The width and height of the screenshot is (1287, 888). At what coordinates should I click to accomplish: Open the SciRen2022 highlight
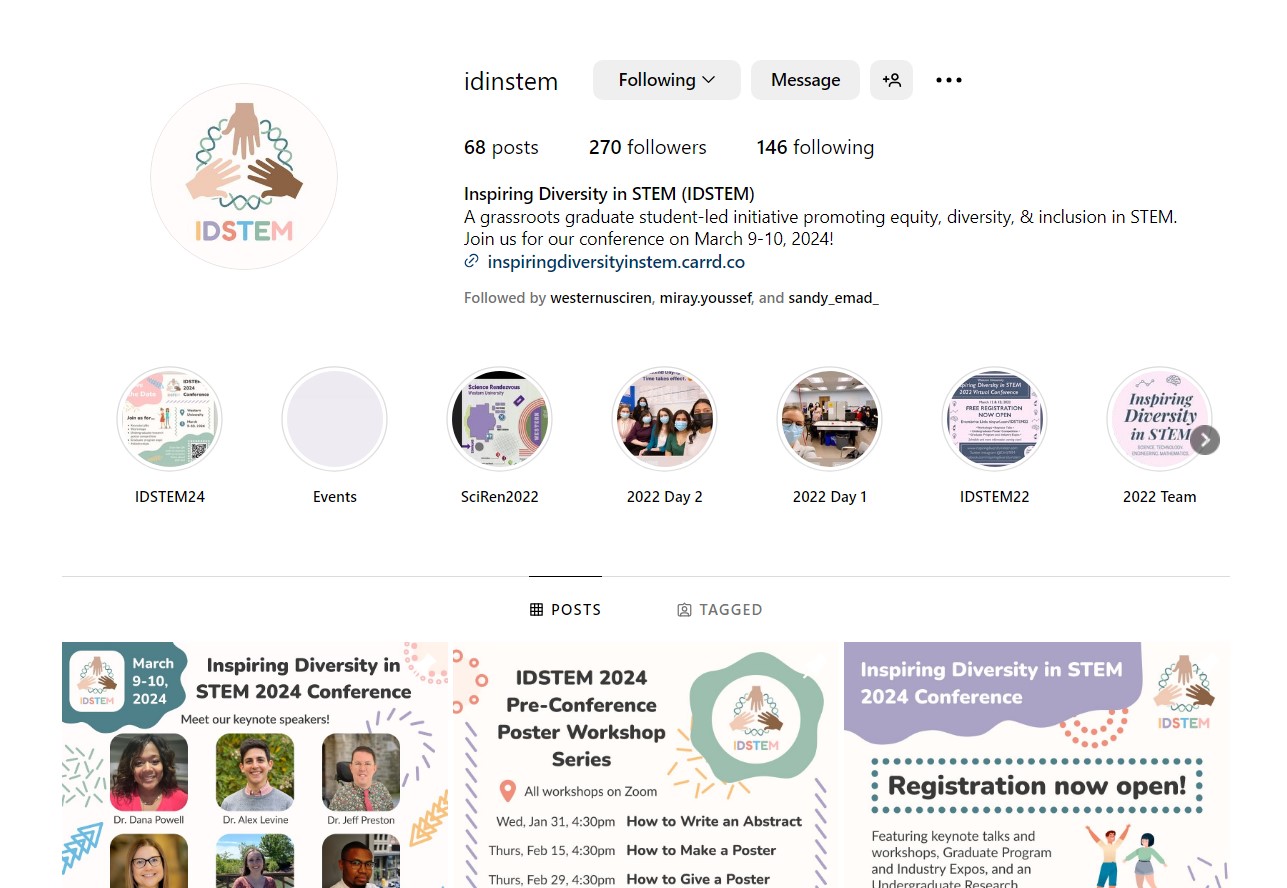[x=500, y=419]
